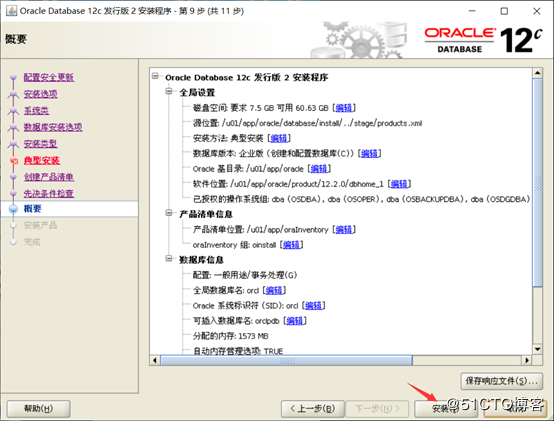The image size is (554, 421).
Task: Edit the 软件位置 dbhome_1 path
Action: point(399,184)
